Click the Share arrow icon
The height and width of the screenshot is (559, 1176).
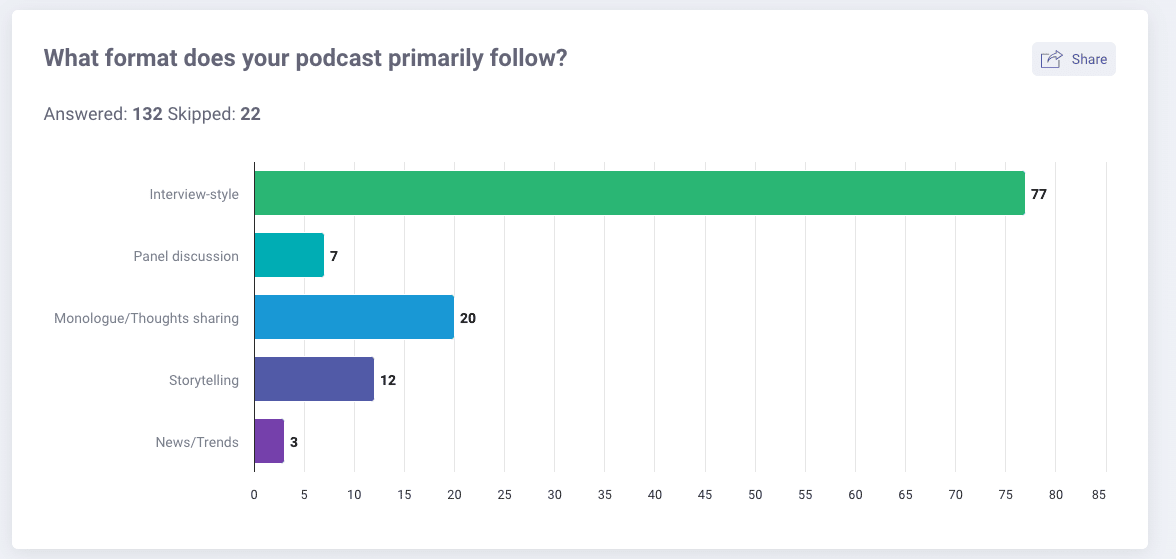click(x=1051, y=59)
